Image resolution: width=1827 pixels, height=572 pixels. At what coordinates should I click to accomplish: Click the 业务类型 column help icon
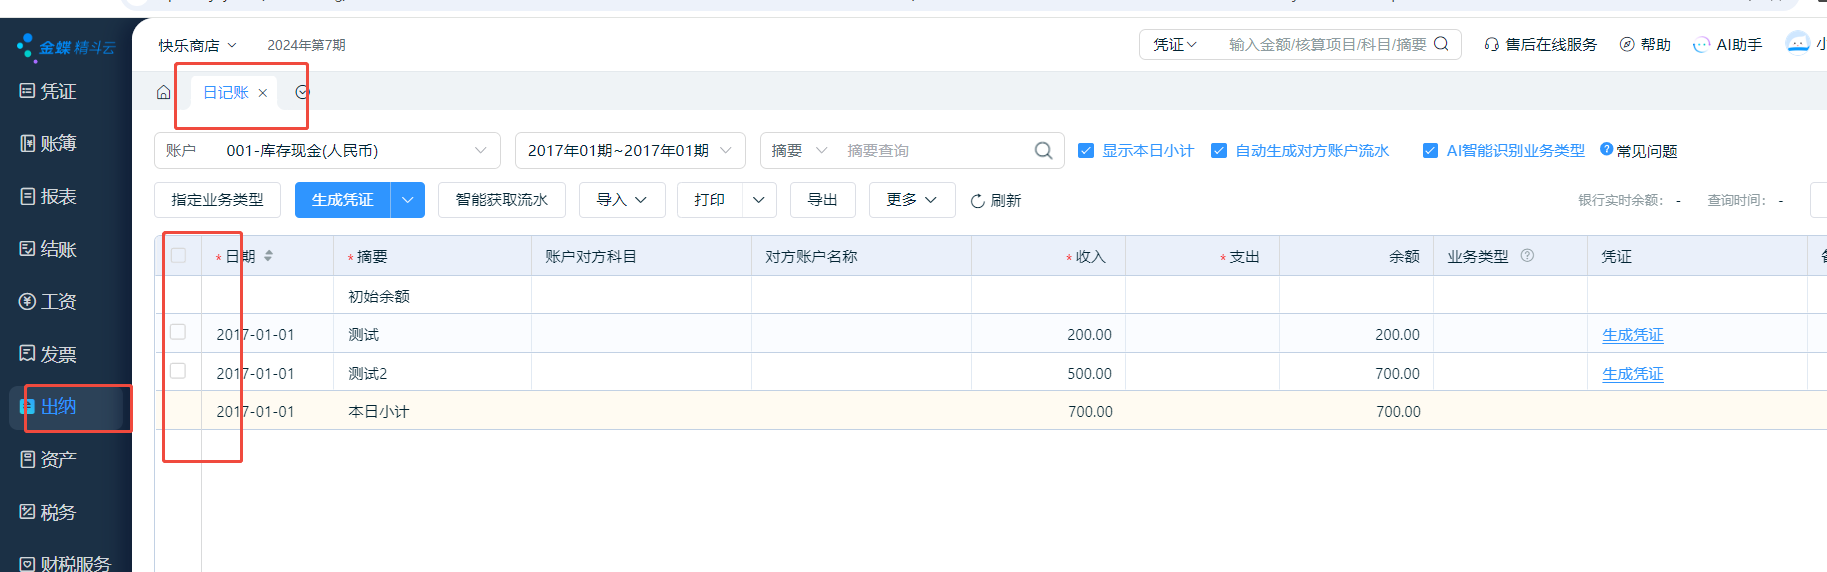coord(1527,256)
